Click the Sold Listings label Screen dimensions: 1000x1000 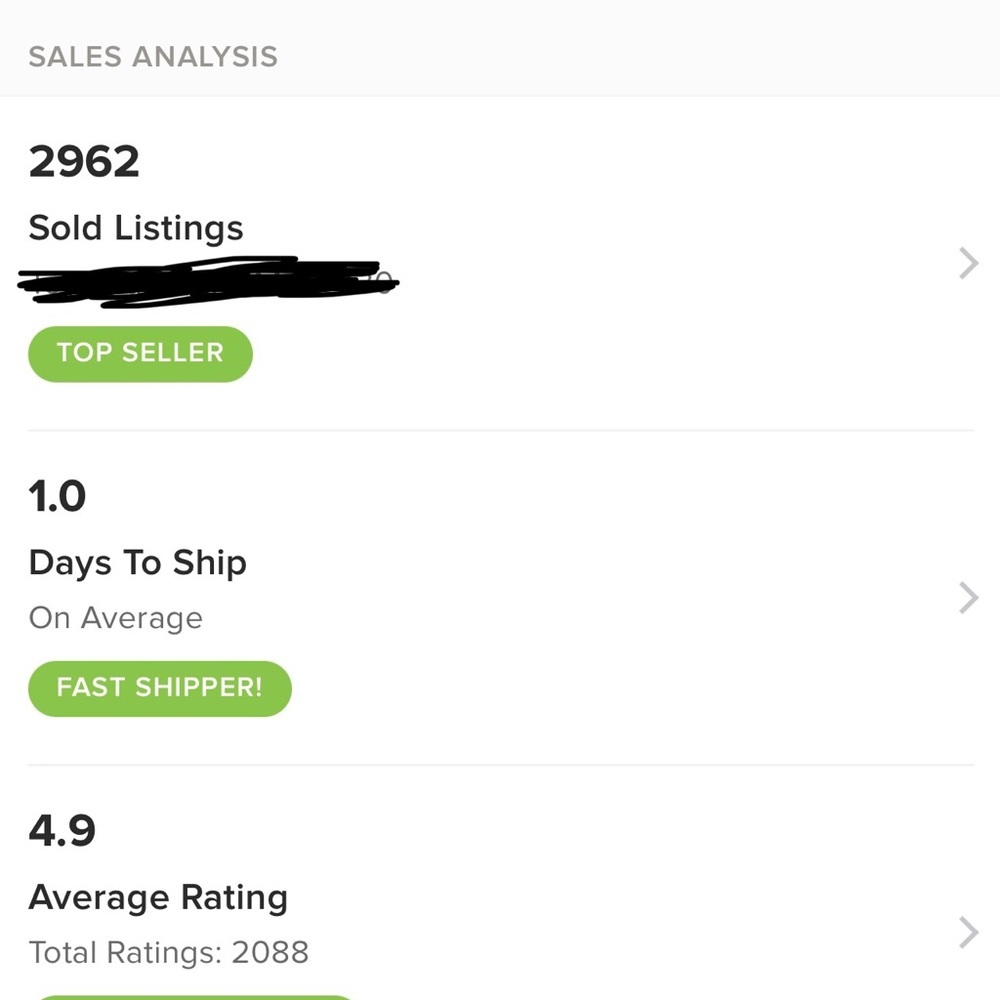(x=136, y=228)
